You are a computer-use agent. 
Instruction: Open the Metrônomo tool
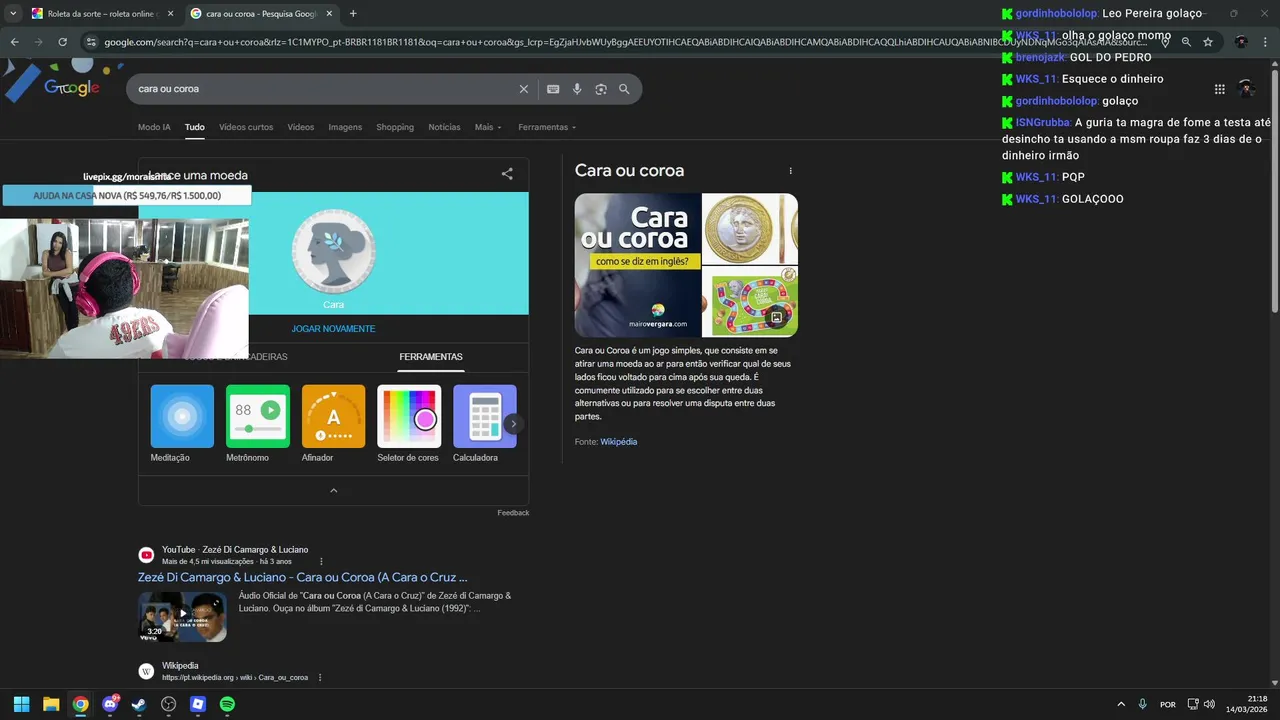tap(258, 424)
